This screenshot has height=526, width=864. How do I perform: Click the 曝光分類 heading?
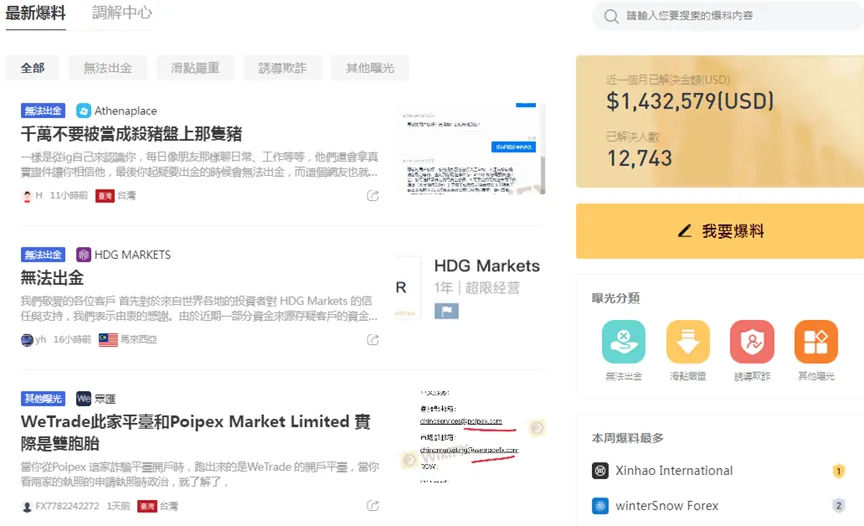pos(615,298)
